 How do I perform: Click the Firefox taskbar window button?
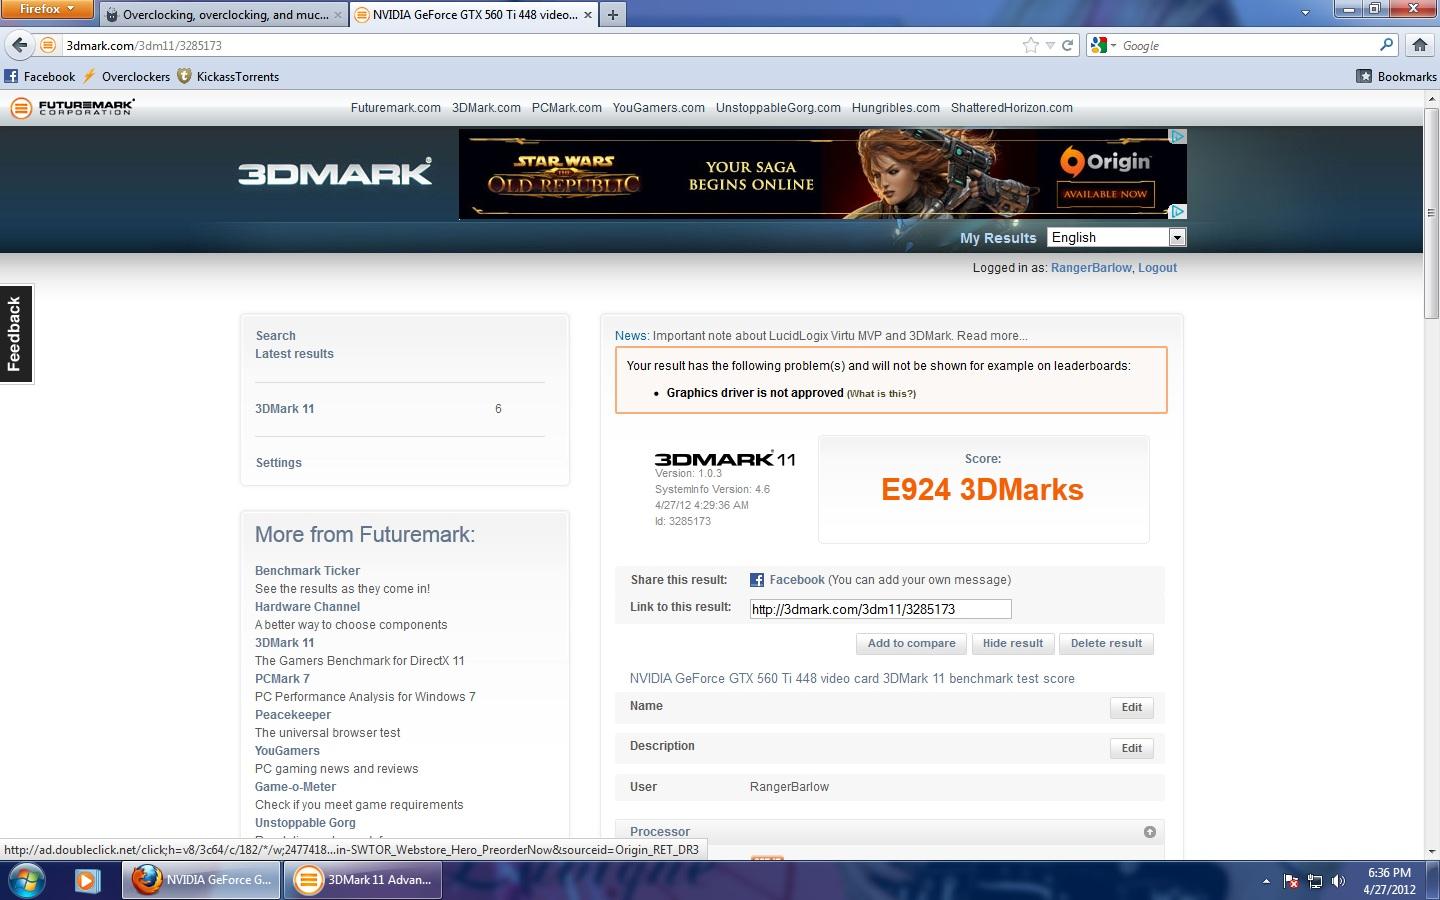(203, 880)
